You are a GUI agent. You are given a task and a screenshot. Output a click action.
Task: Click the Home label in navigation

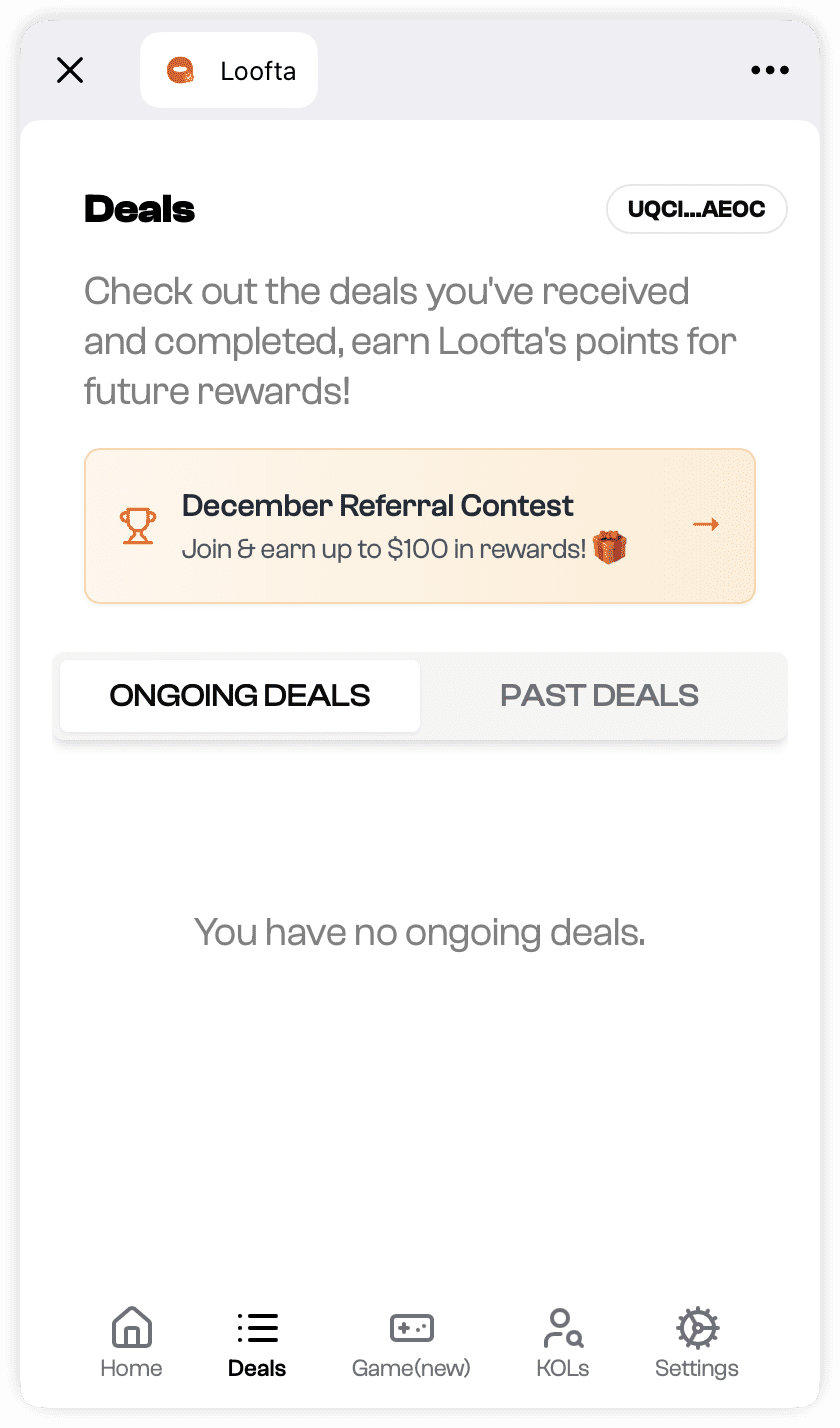(131, 1368)
